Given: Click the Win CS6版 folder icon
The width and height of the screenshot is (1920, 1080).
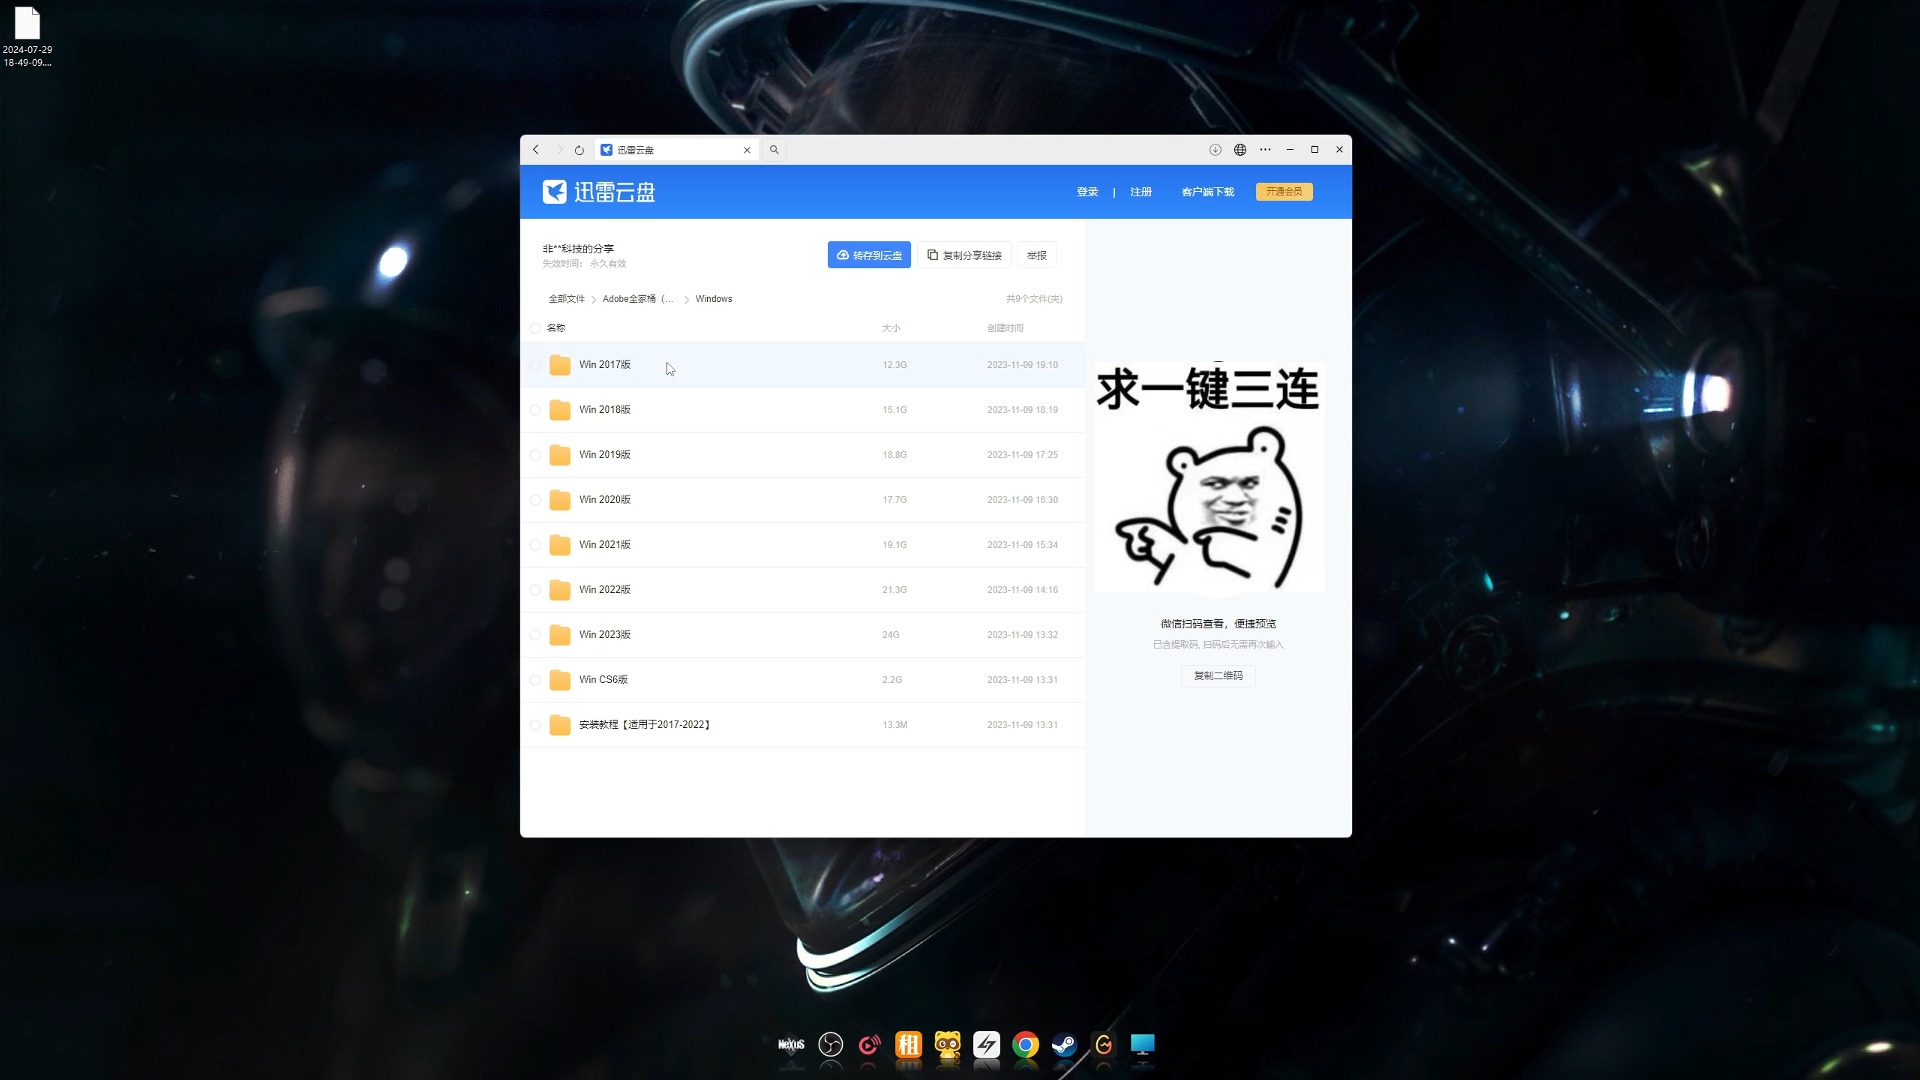Looking at the screenshot, I should (560, 680).
